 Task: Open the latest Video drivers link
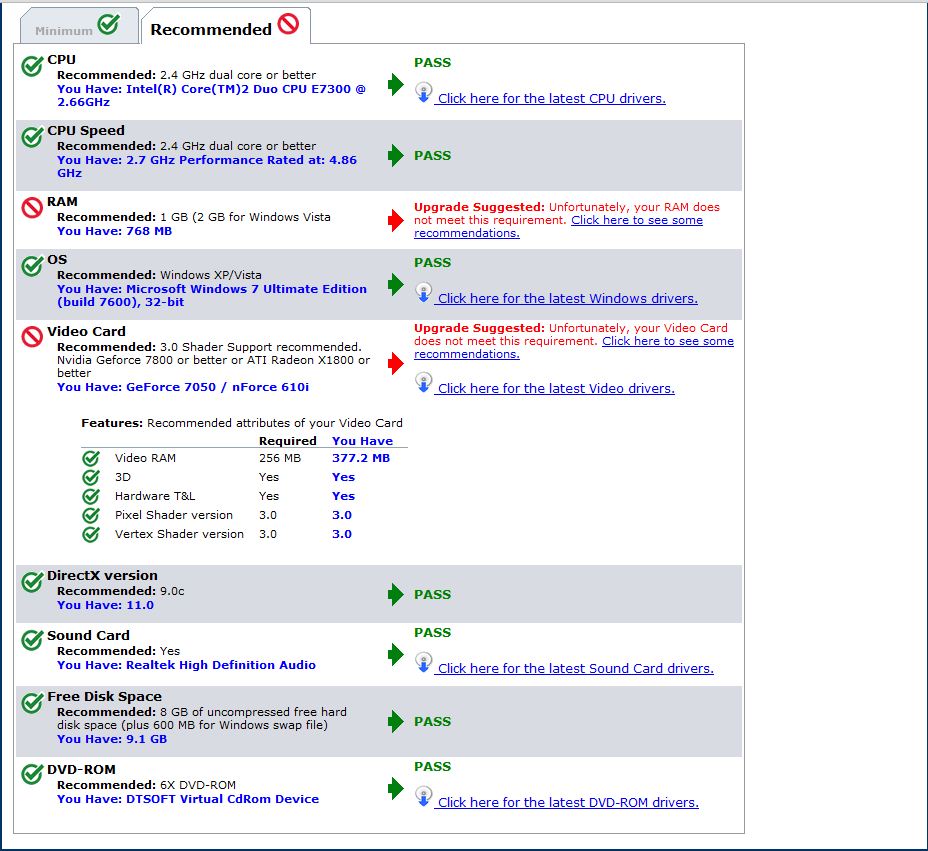[x=555, y=388]
